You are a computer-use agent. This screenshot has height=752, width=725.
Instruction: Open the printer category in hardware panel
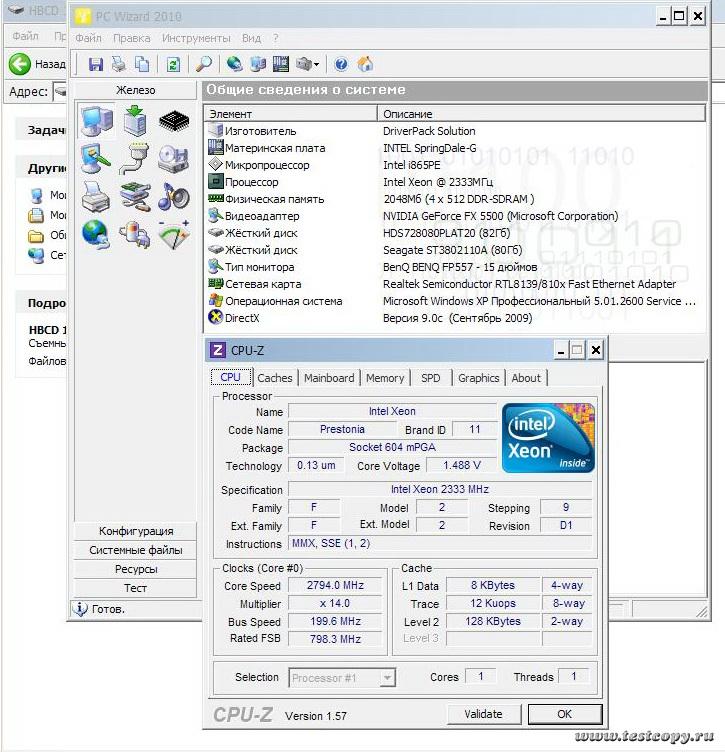pos(95,195)
